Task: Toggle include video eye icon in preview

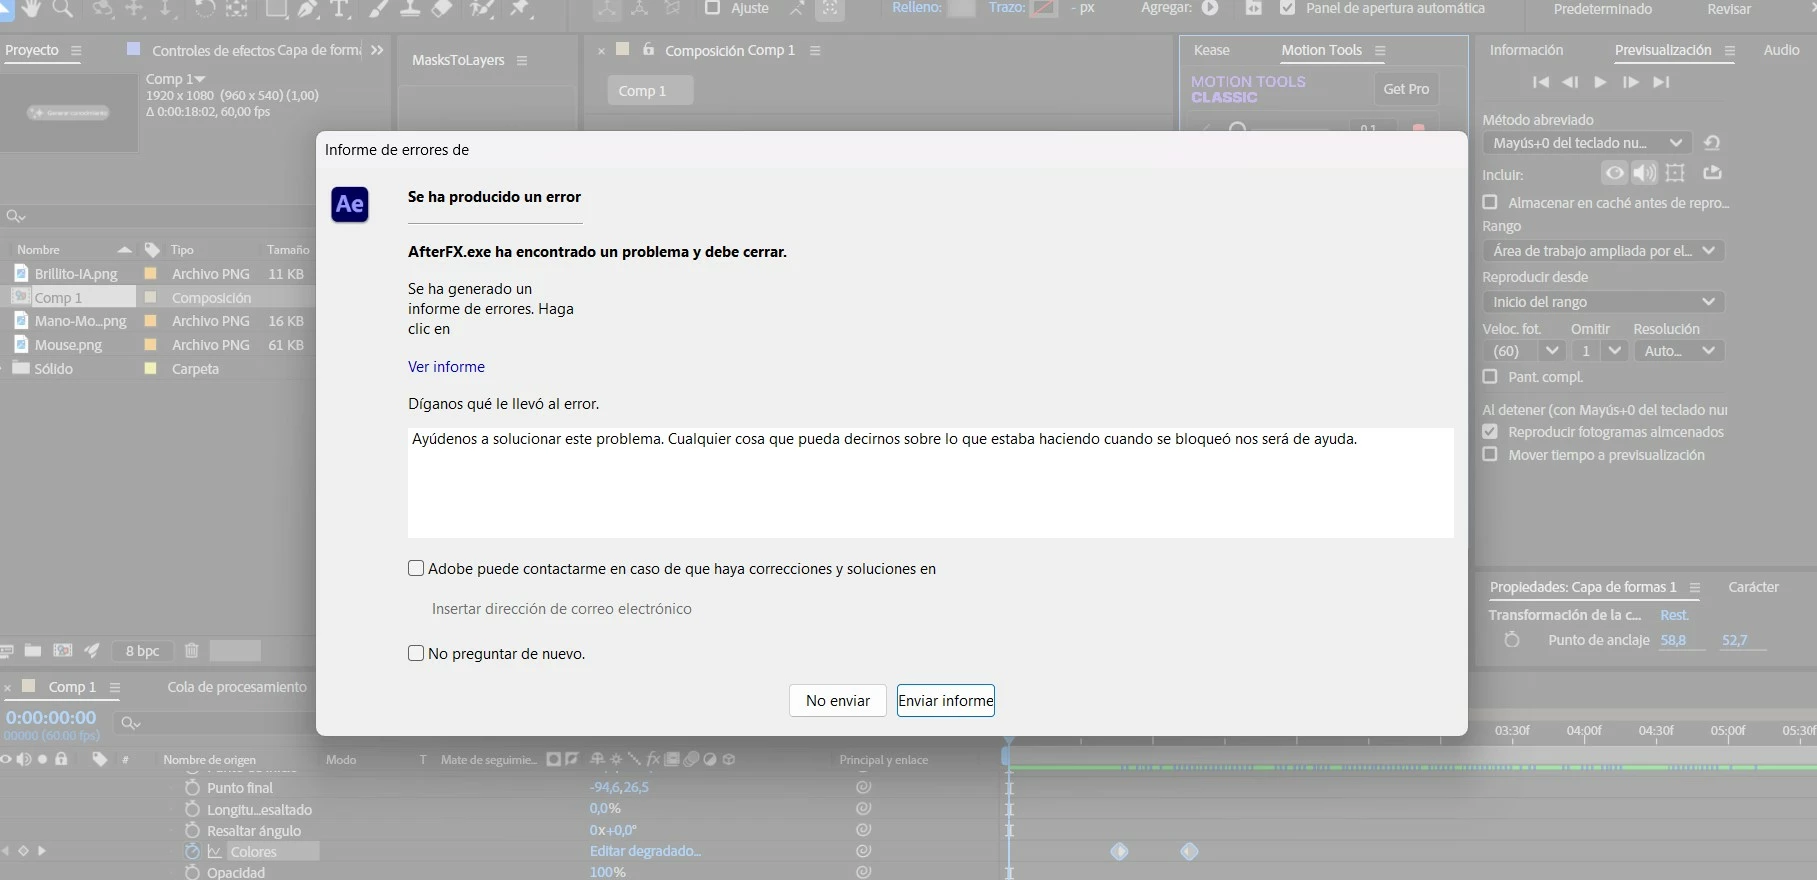Action: click(1614, 173)
